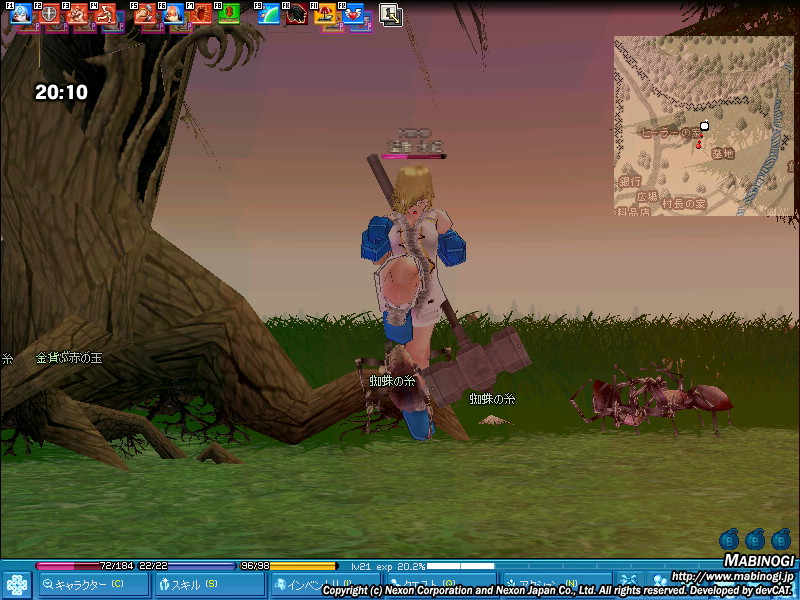Click the F8 green arrows skill icon

[x=229, y=14]
